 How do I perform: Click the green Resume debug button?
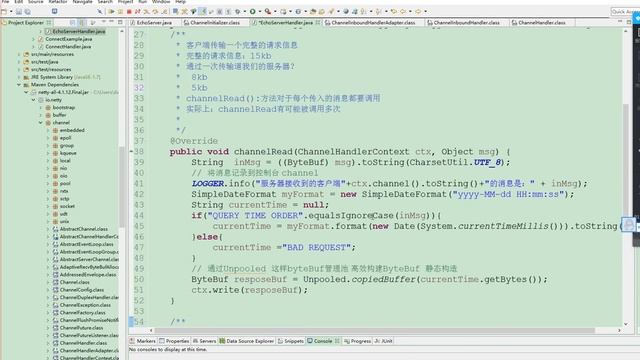[111, 12]
